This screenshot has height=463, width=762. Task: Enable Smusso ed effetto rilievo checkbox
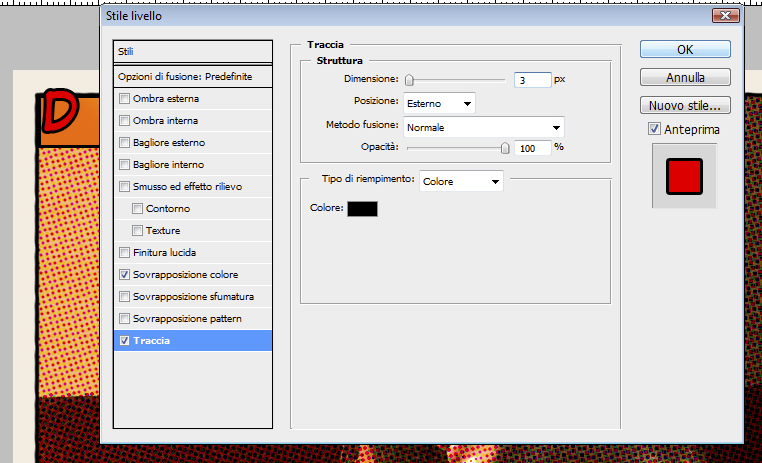tap(124, 187)
